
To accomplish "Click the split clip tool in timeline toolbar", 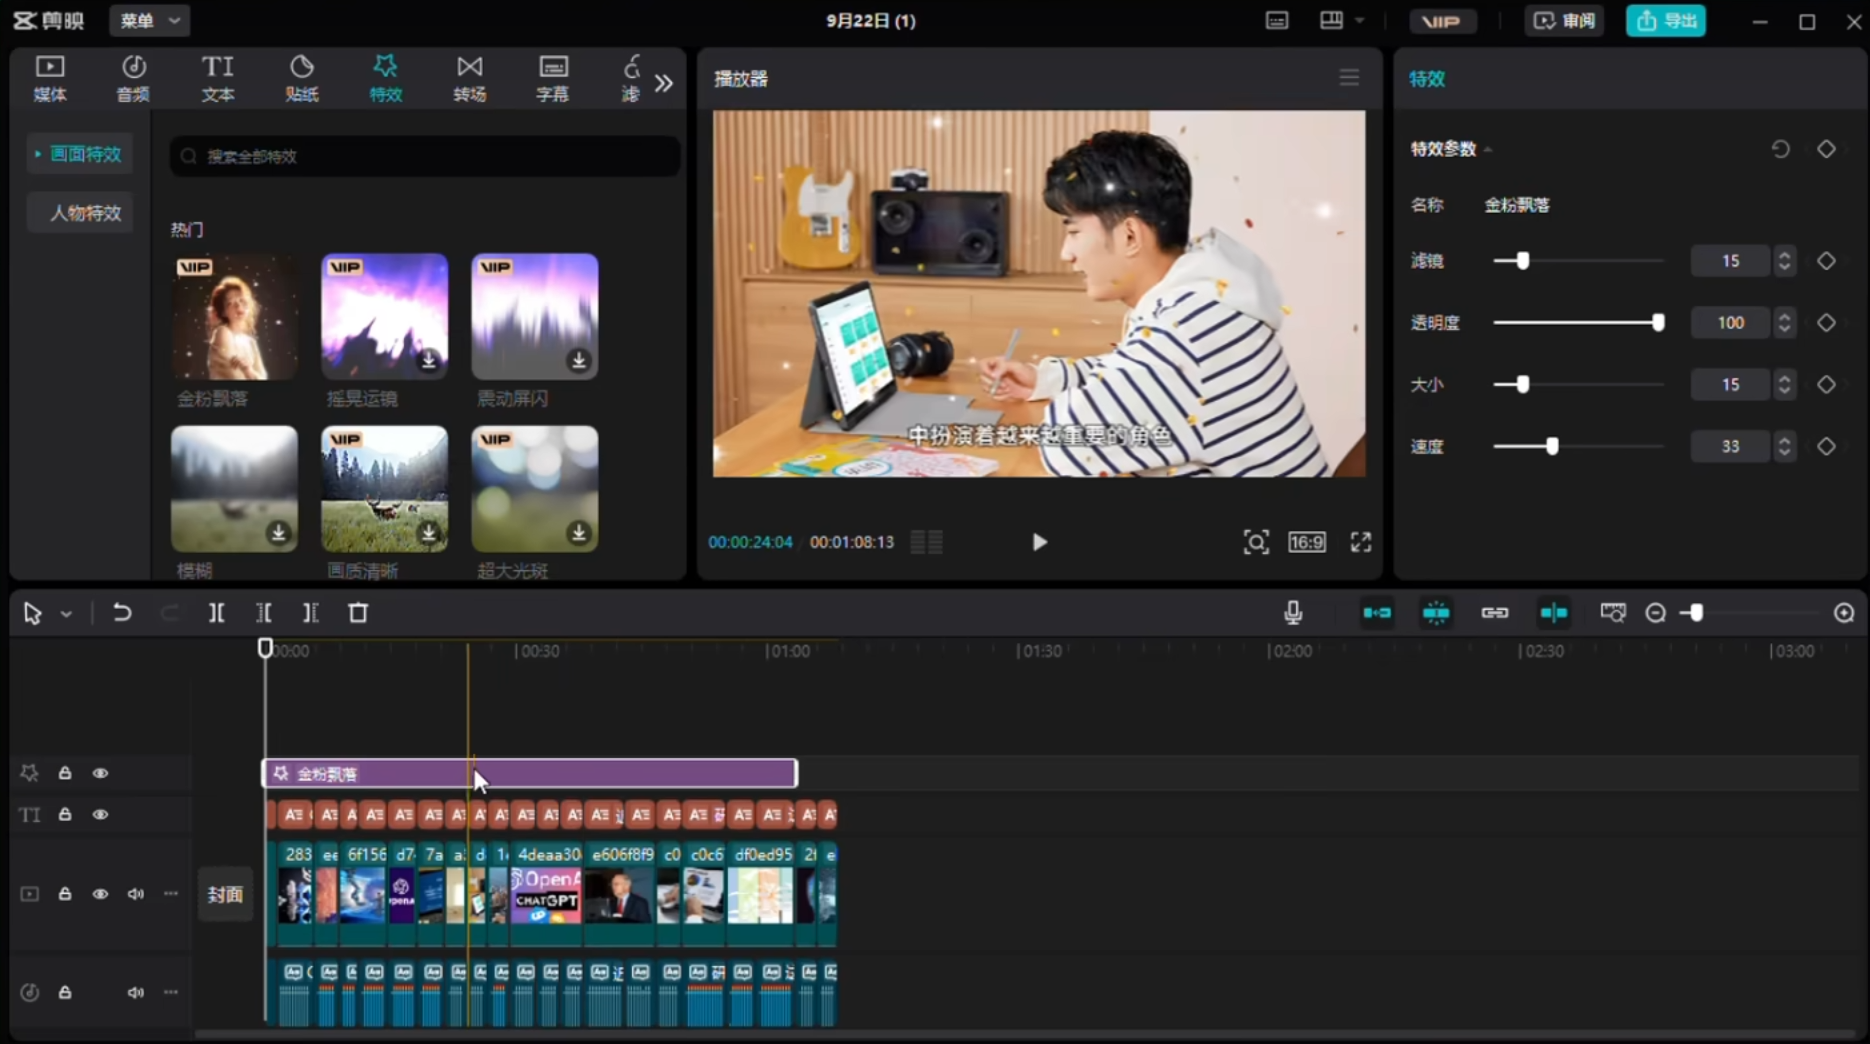I will 216,613.
